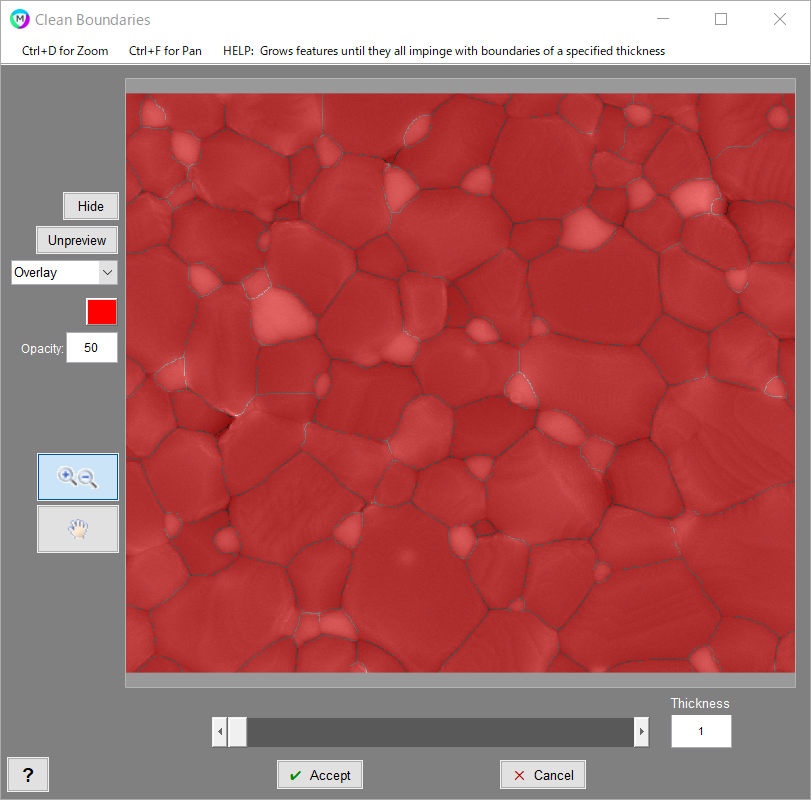
Task: Close the Clean Boundaries window
Action: click(780, 19)
